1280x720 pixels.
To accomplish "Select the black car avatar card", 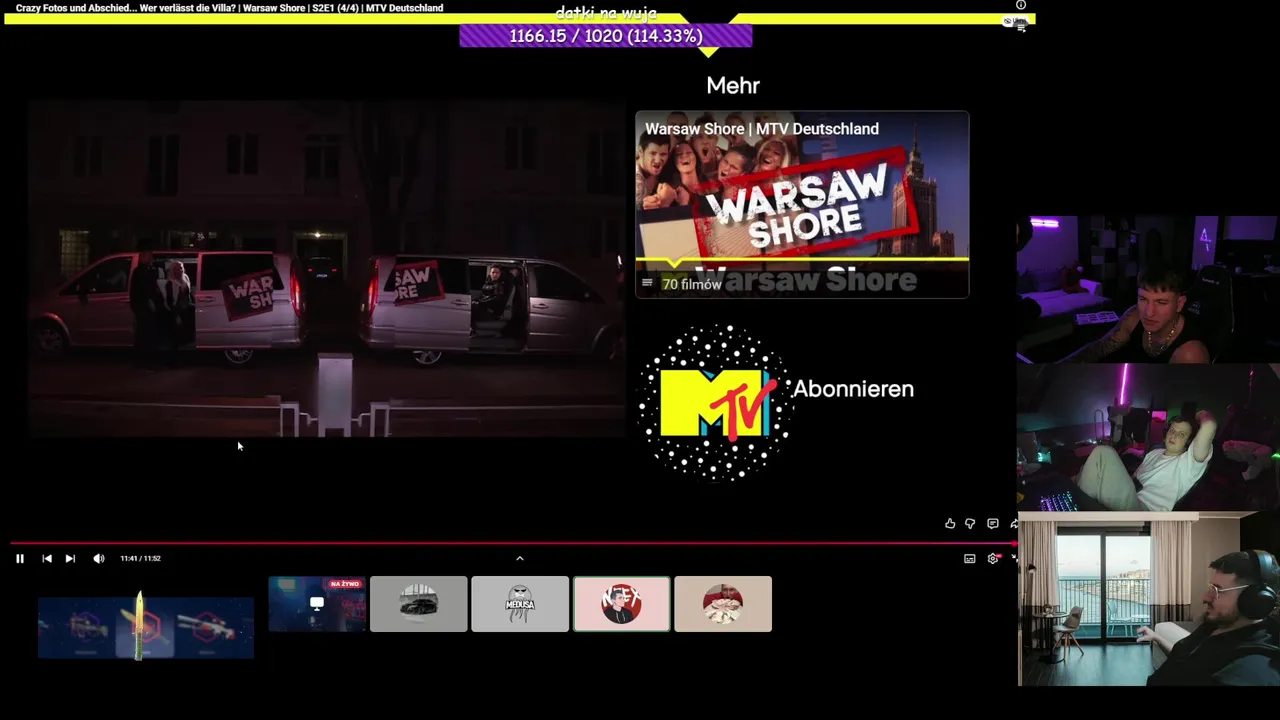I will (418, 604).
